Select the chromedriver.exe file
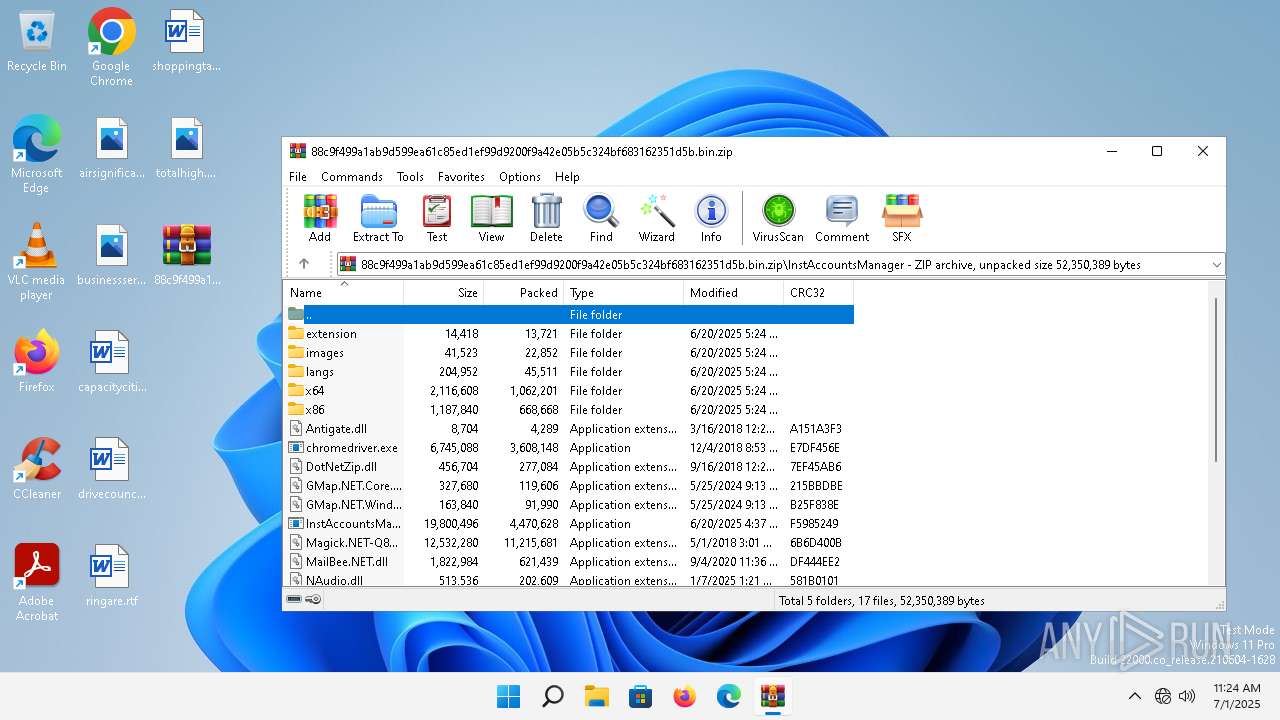 click(x=569, y=448)
